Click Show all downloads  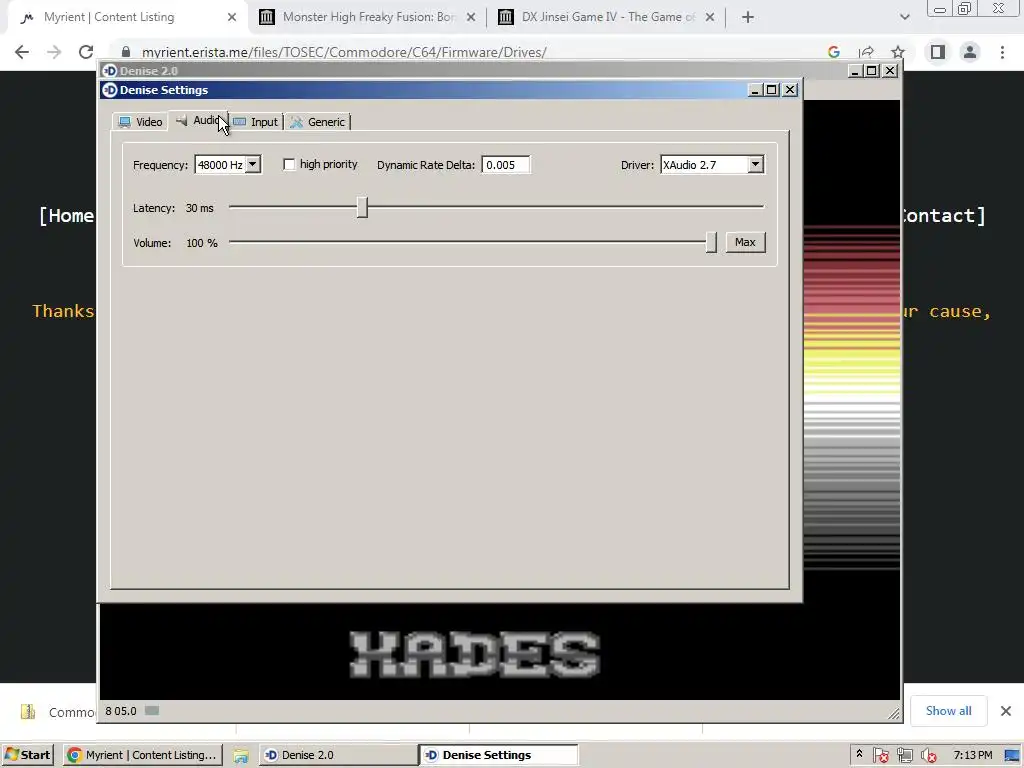click(x=948, y=711)
